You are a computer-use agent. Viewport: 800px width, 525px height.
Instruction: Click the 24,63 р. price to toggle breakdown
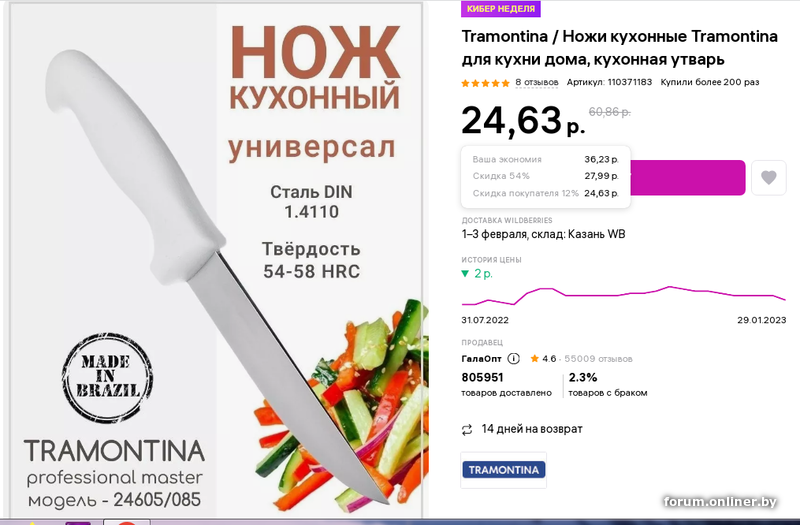coord(523,121)
